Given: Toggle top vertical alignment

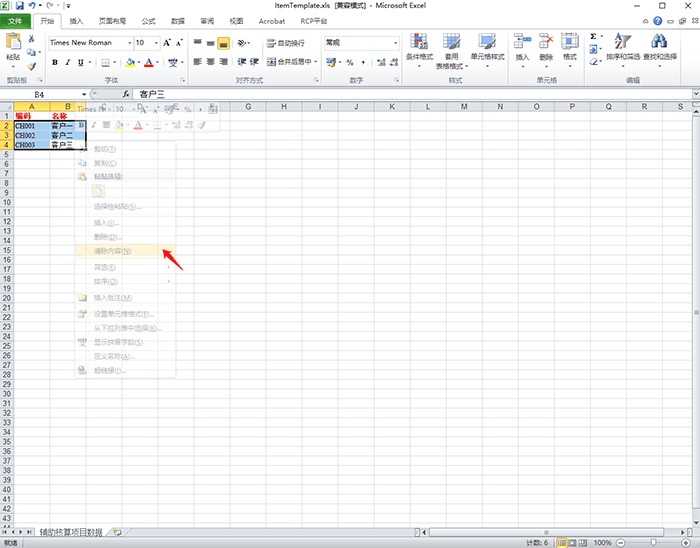Looking at the screenshot, I should coord(198,43).
